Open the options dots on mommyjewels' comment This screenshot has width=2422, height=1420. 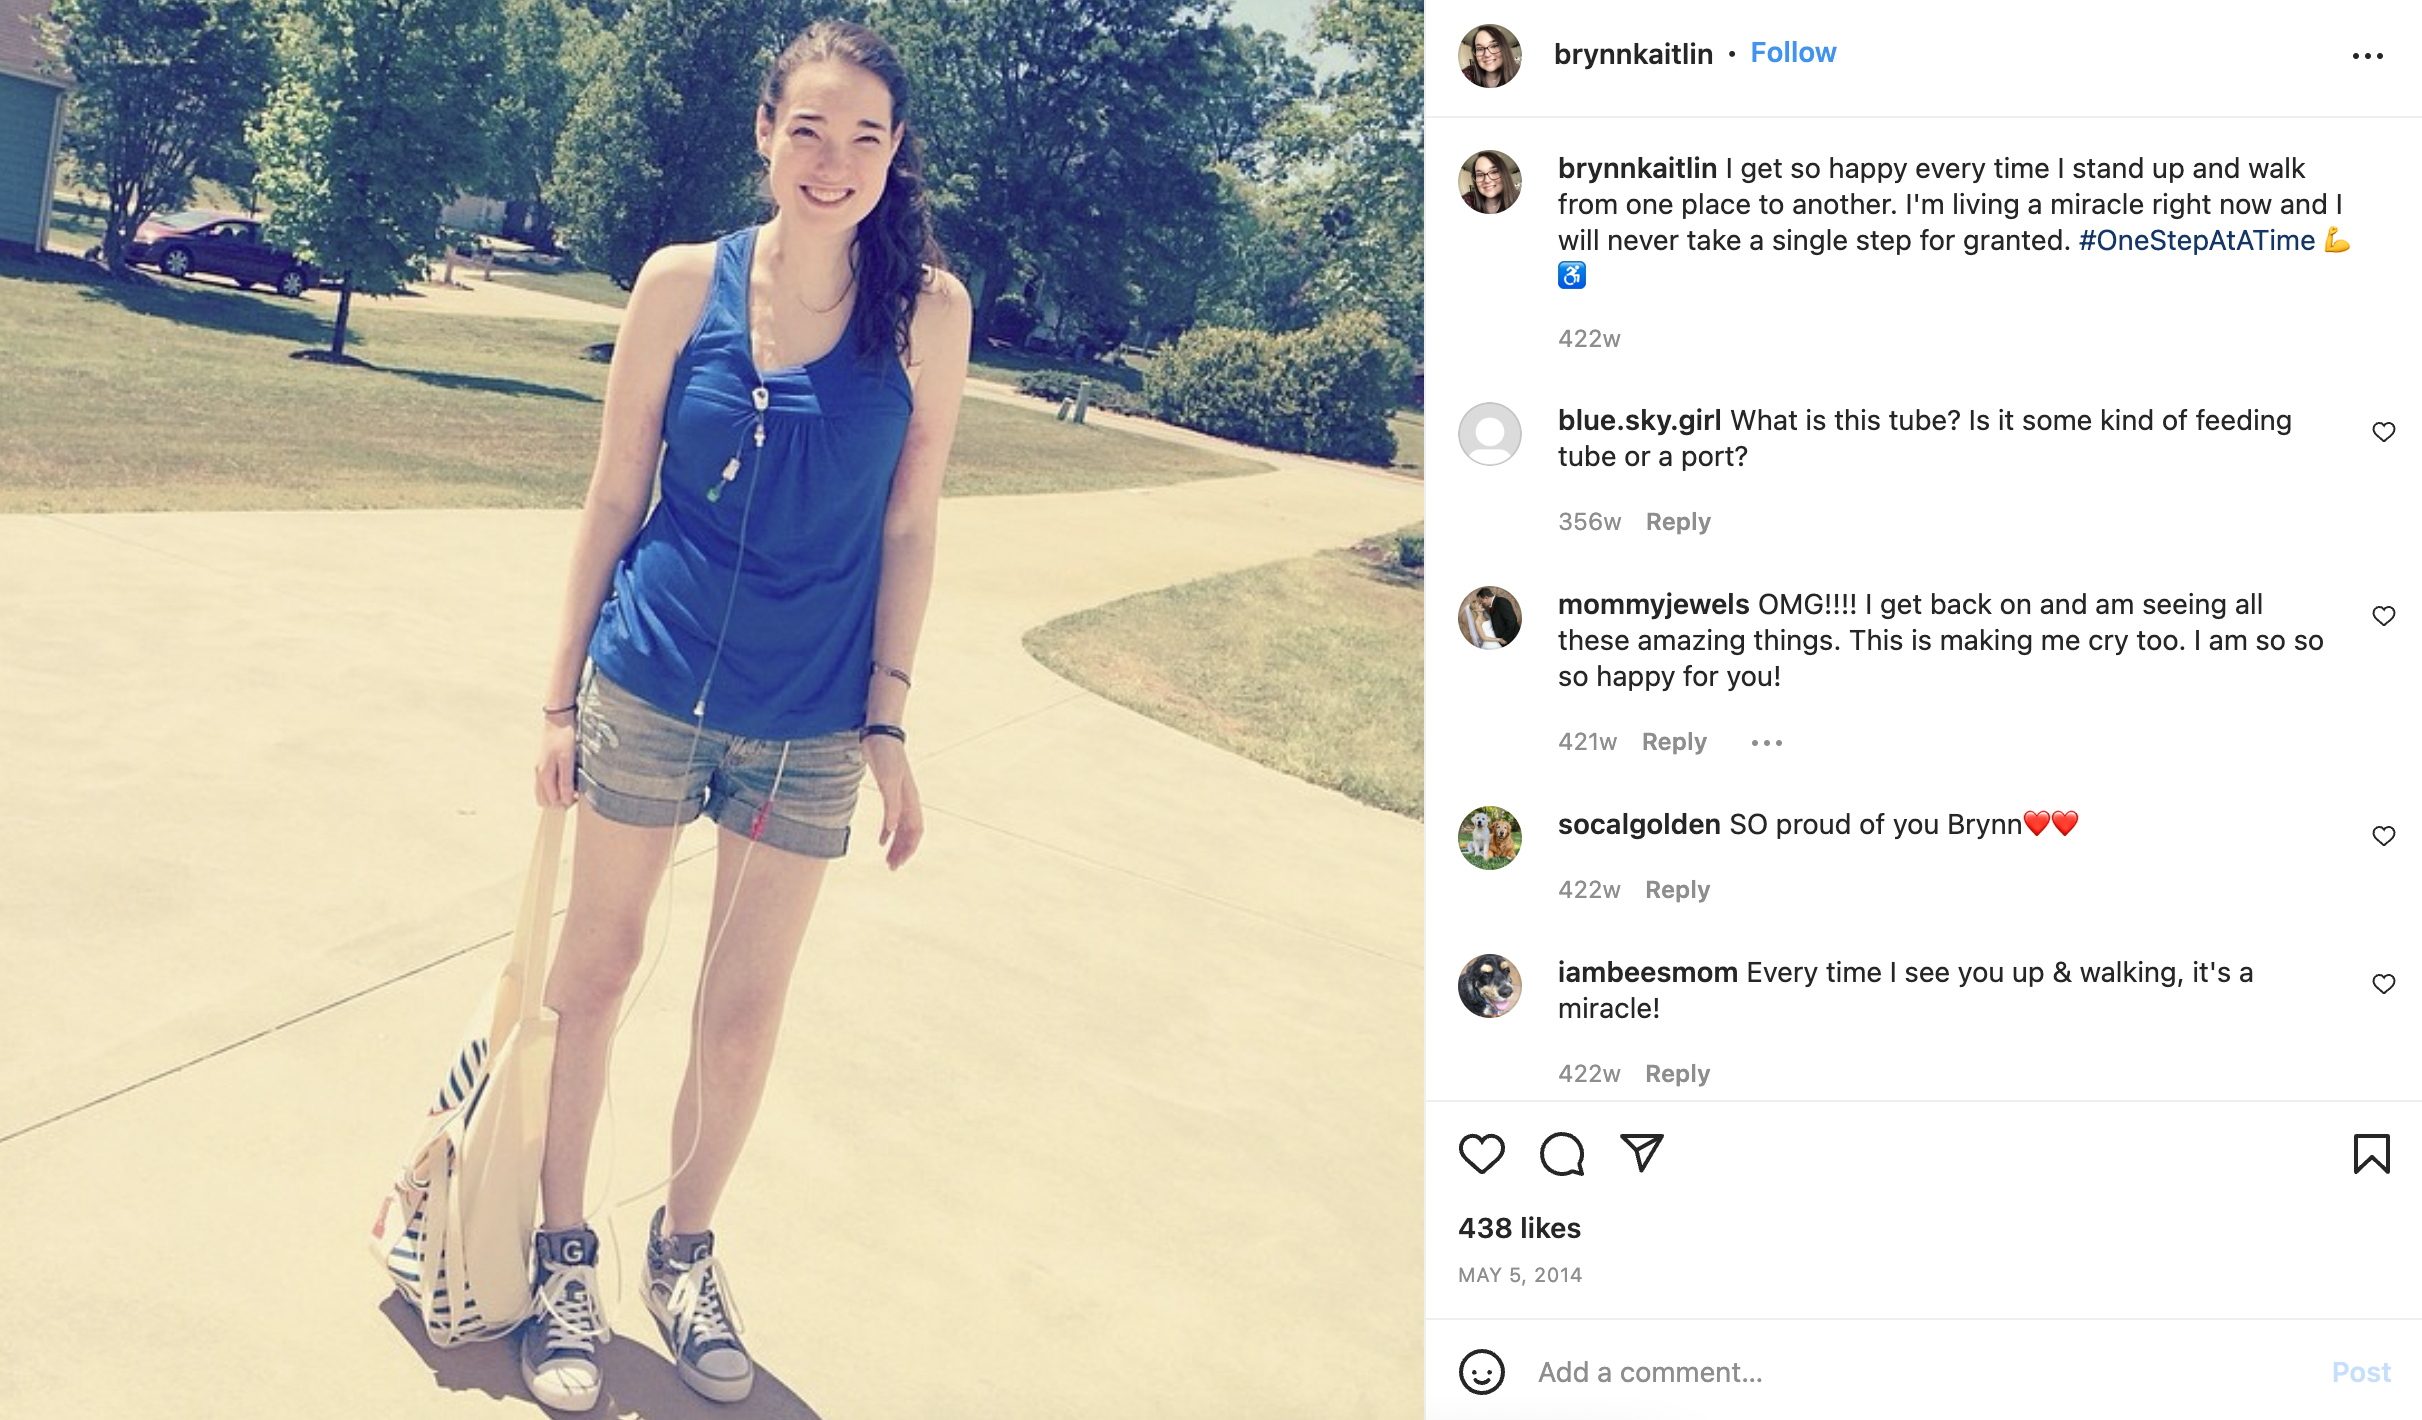point(1766,743)
